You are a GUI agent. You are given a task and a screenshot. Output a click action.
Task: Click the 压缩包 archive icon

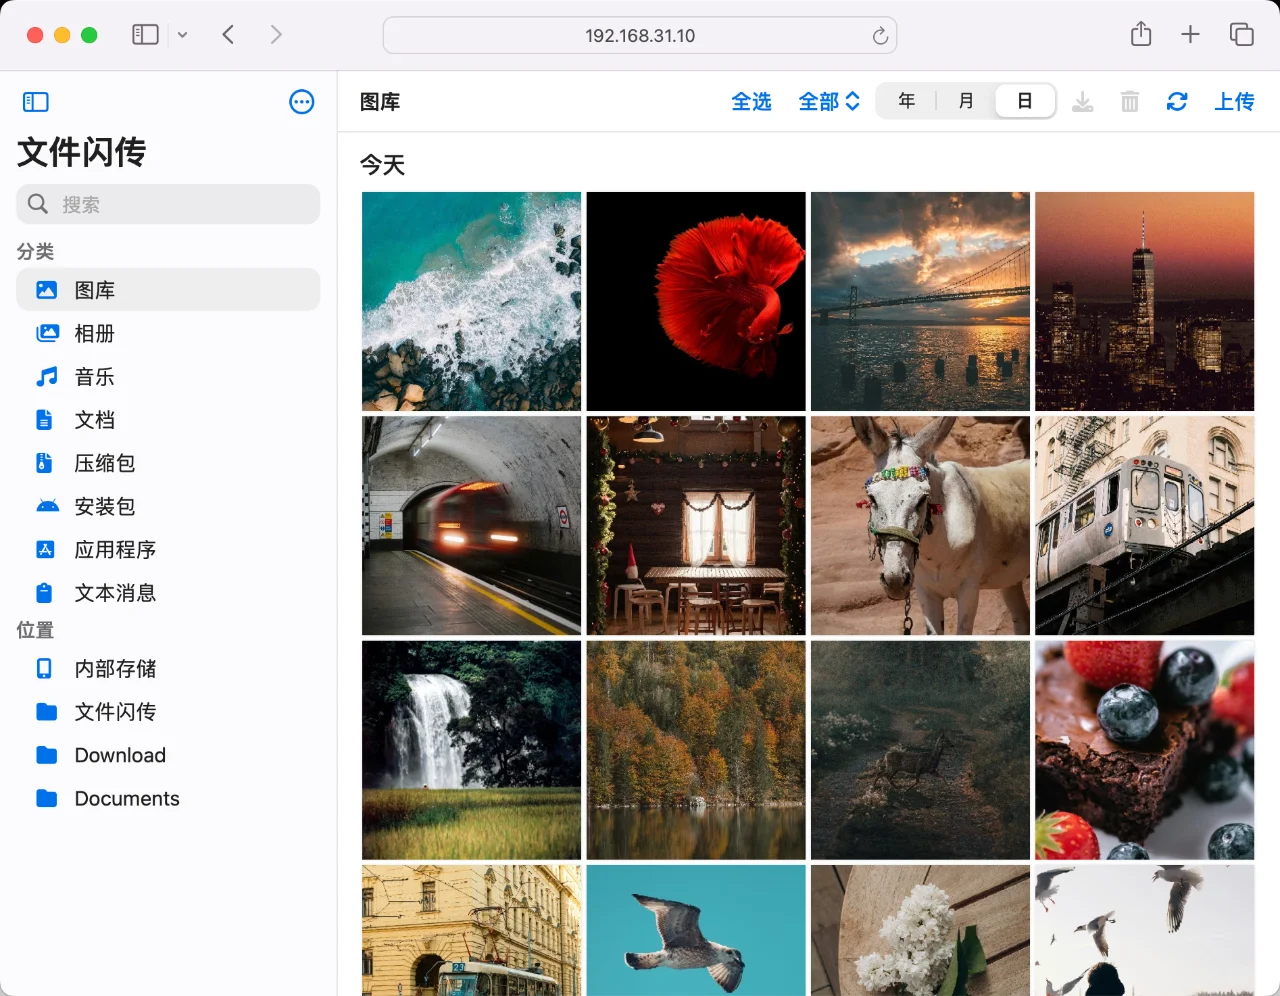point(45,463)
